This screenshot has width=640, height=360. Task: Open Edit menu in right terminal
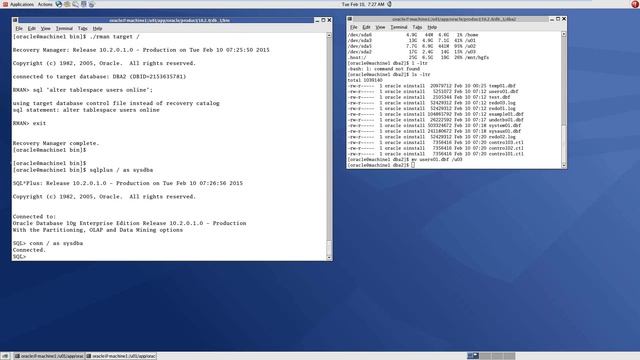(x=366, y=27)
